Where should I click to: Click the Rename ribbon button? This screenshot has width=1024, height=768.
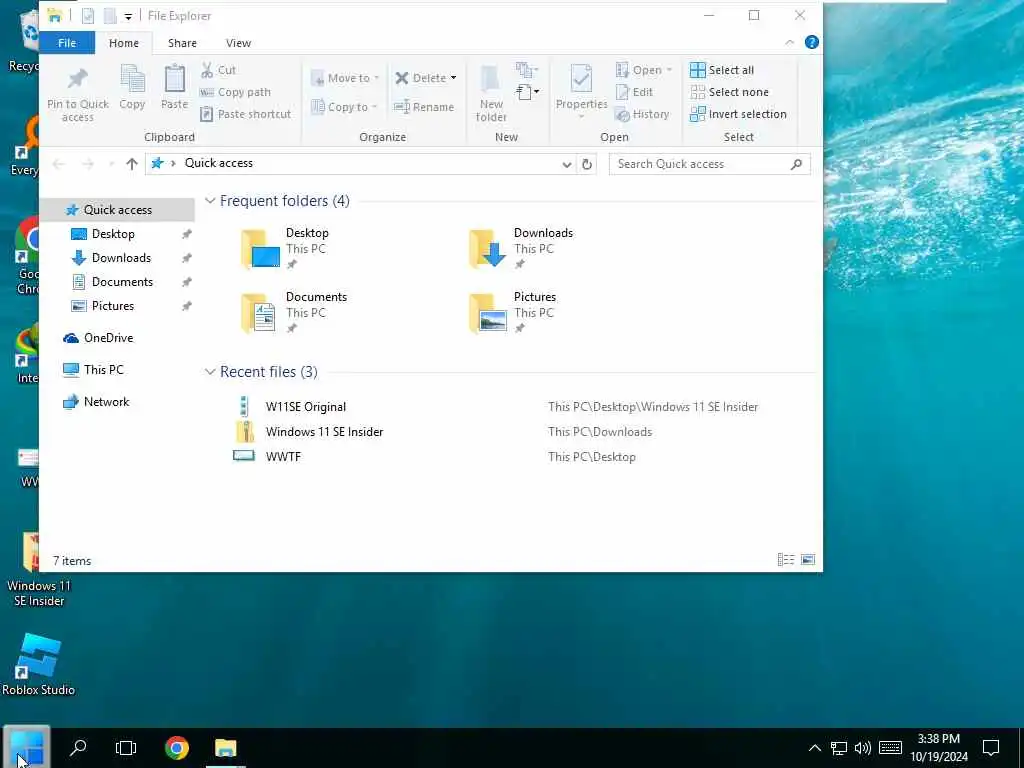point(424,107)
